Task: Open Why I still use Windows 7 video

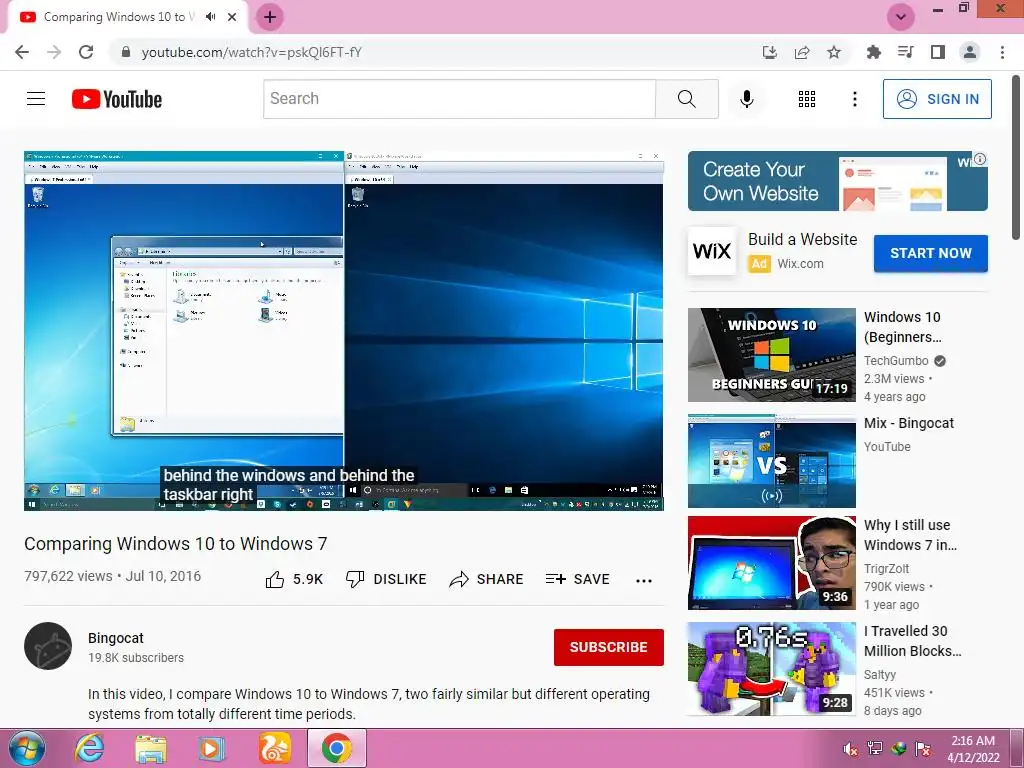Action: tap(771, 563)
